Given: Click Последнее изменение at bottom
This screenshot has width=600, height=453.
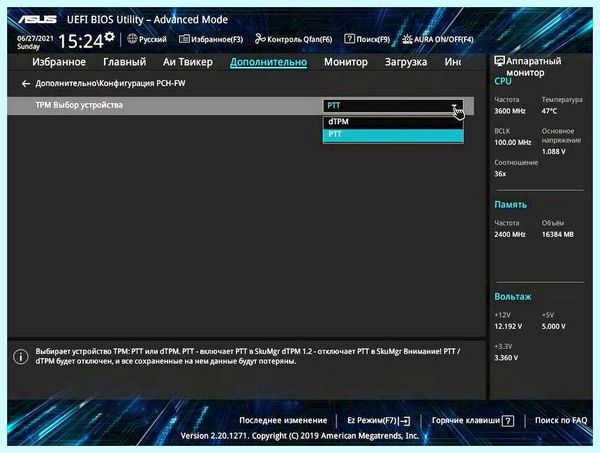Looking at the screenshot, I should (x=283, y=420).
